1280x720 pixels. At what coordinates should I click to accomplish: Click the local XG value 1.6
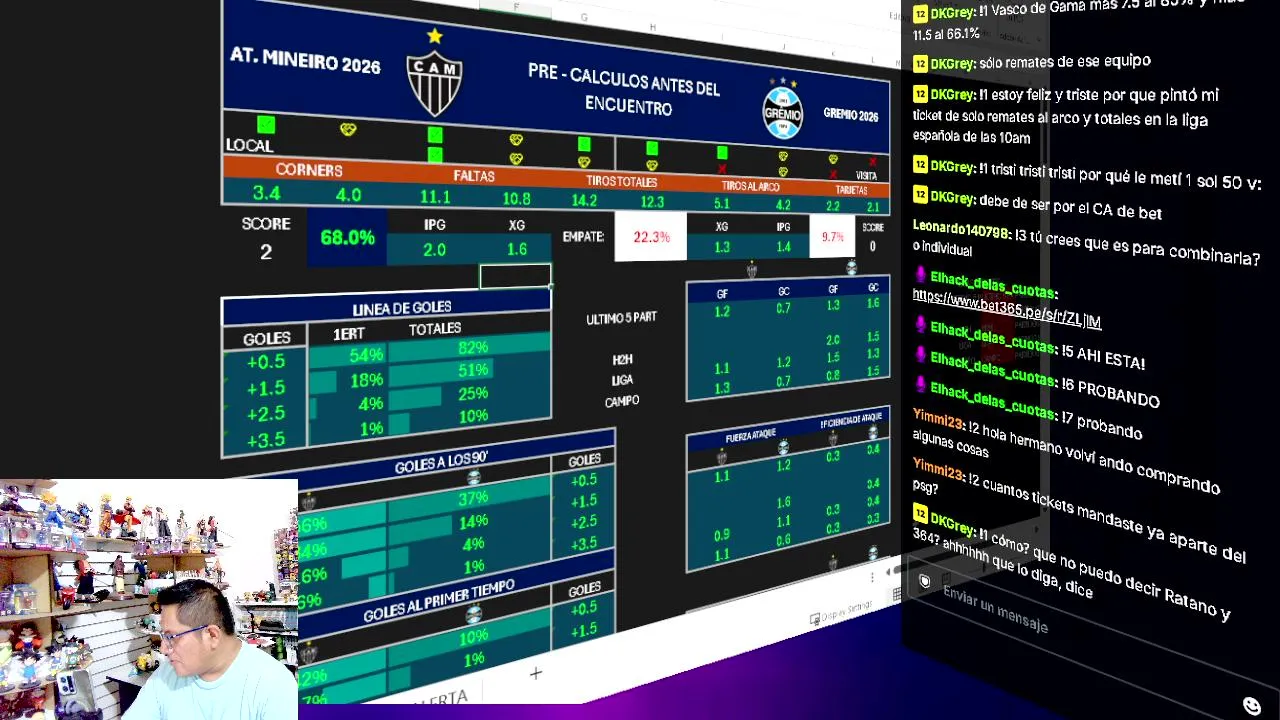[x=516, y=249]
